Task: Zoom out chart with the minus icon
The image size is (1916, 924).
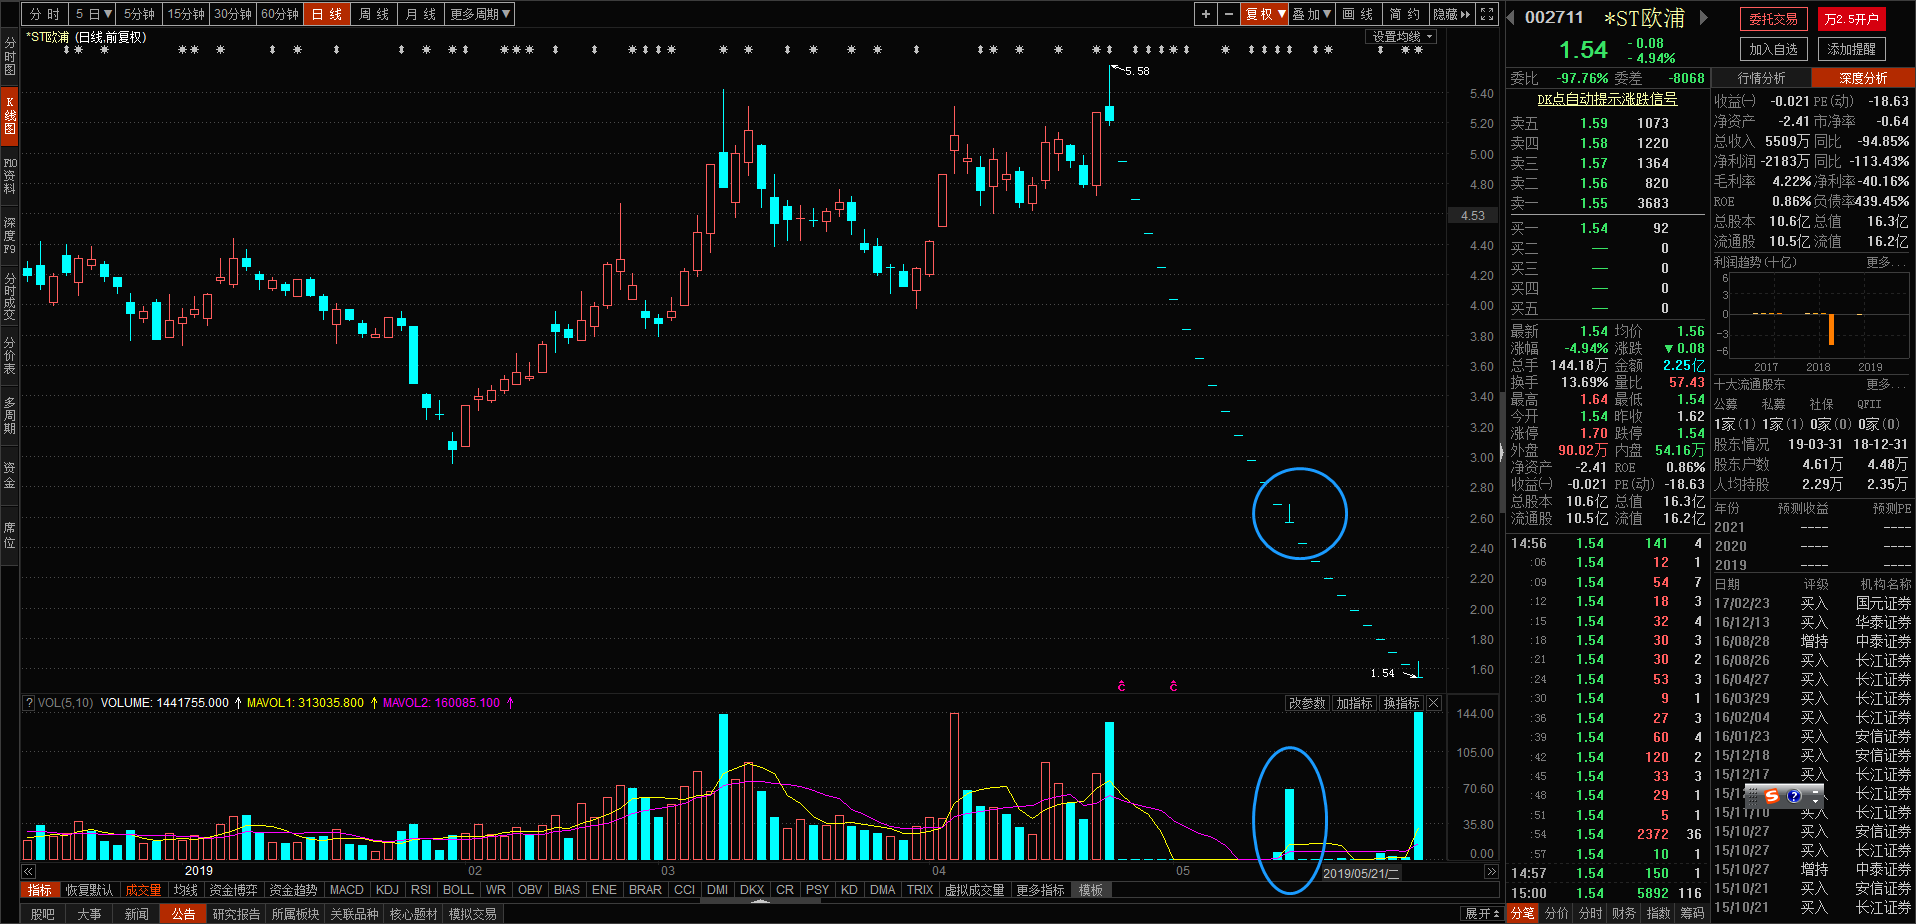Action: (x=1229, y=14)
